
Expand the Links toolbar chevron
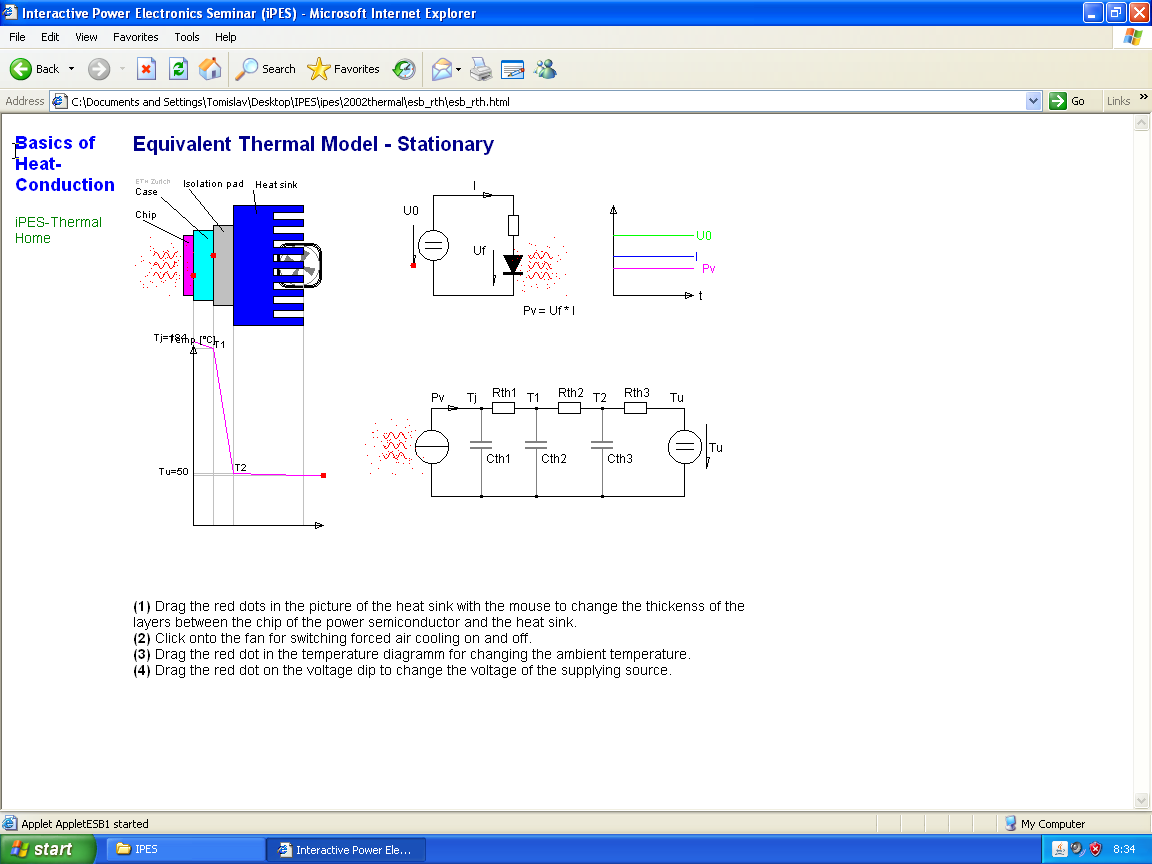(1143, 97)
